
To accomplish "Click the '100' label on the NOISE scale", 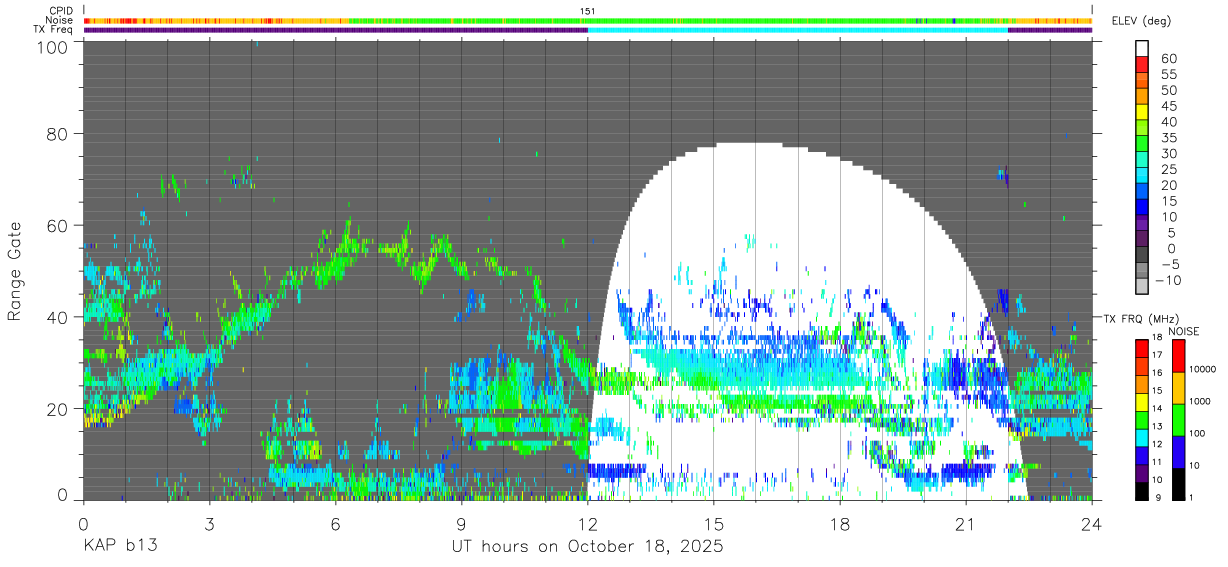I will (x=1199, y=434).
